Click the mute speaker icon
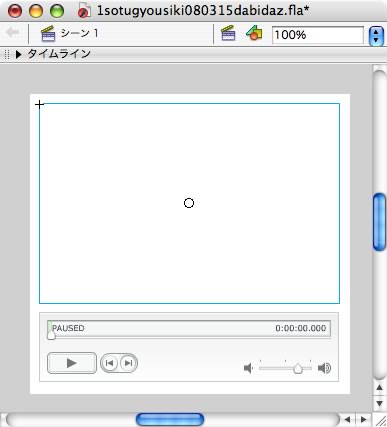This screenshot has height=427, width=387. coord(248,368)
